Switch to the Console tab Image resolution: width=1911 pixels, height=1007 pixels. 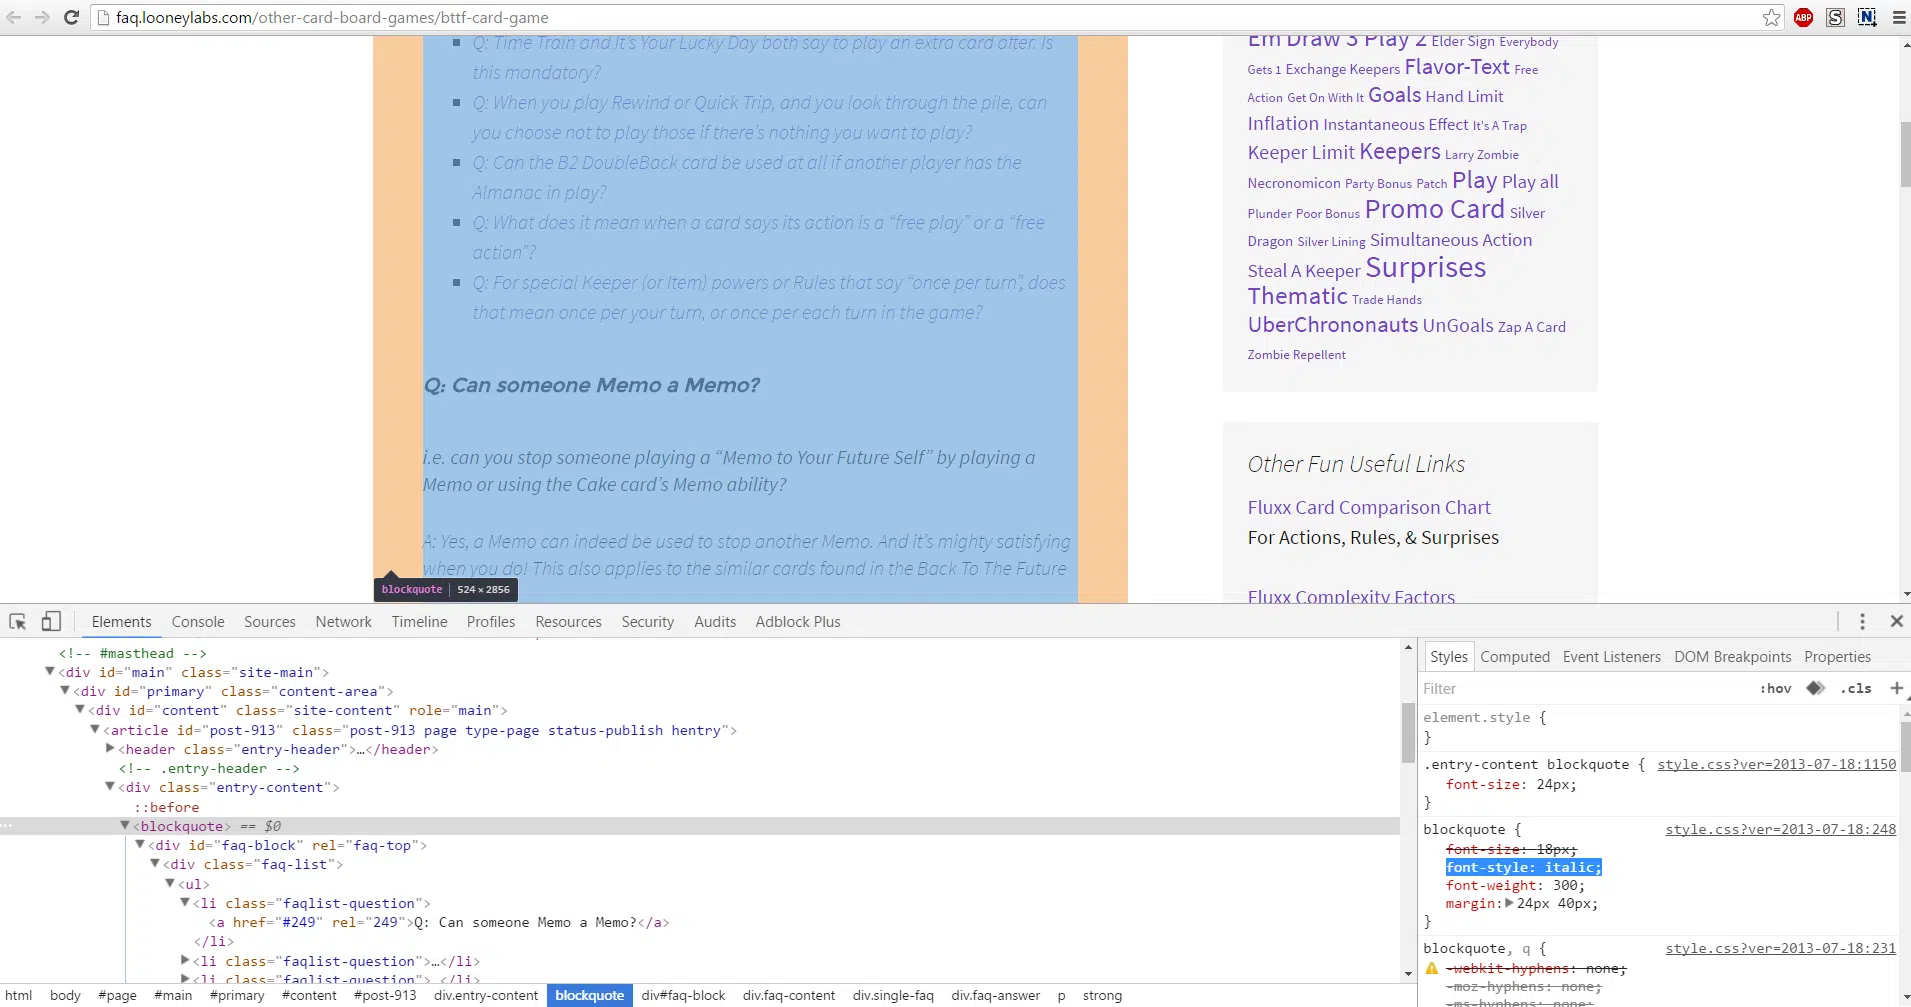[x=198, y=622]
